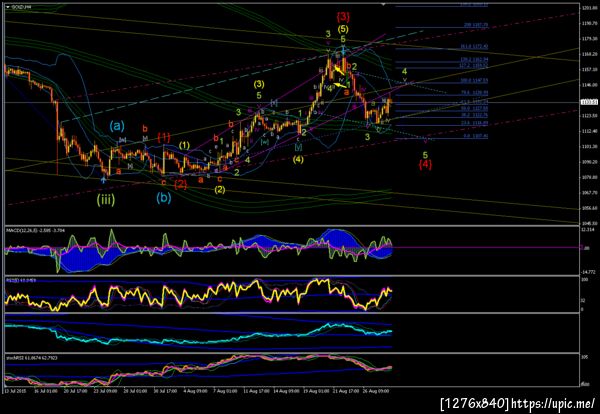Click the MACD 0.00 level value on scale
The height and width of the screenshot is (414, 600).
586,248
